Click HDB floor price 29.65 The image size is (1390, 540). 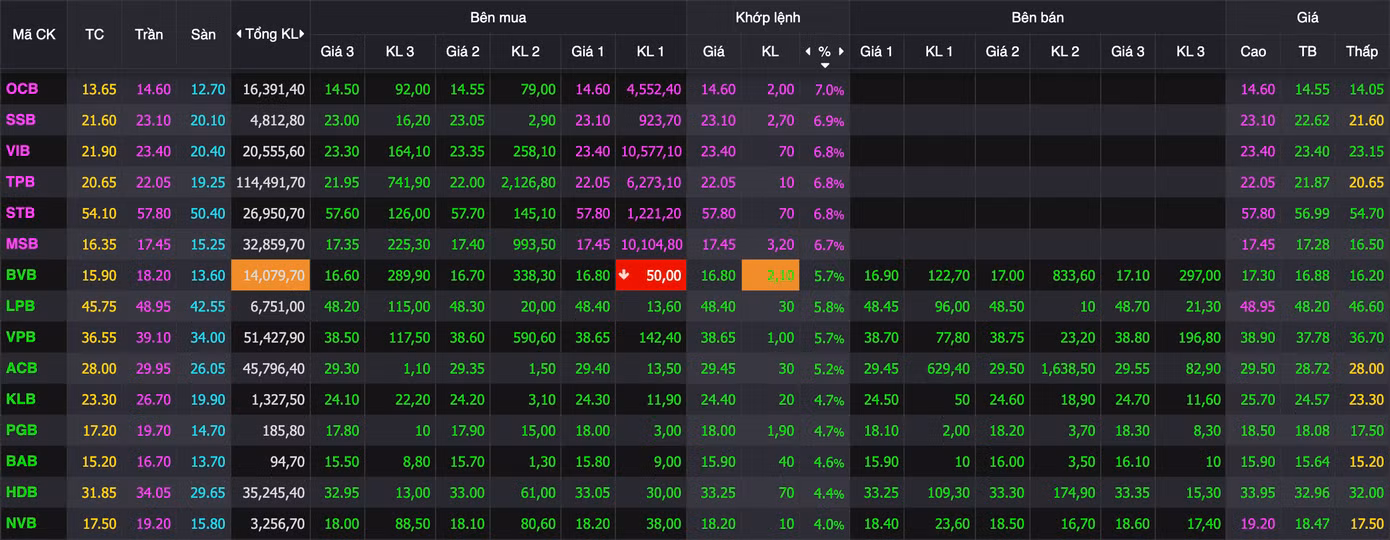208,492
